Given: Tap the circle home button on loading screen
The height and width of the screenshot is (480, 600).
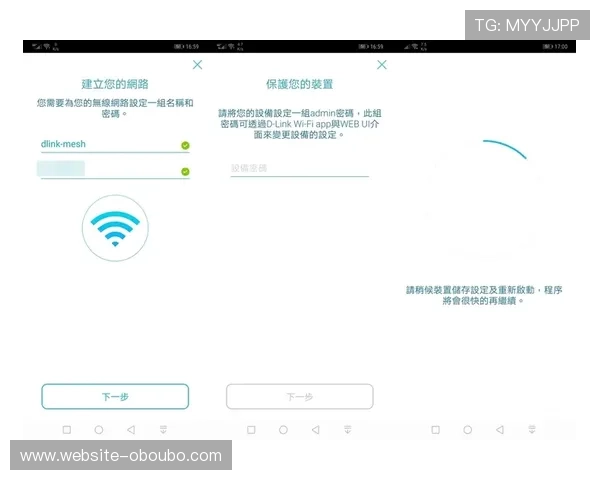Looking at the screenshot, I should pyautogui.click(x=468, y=430).
